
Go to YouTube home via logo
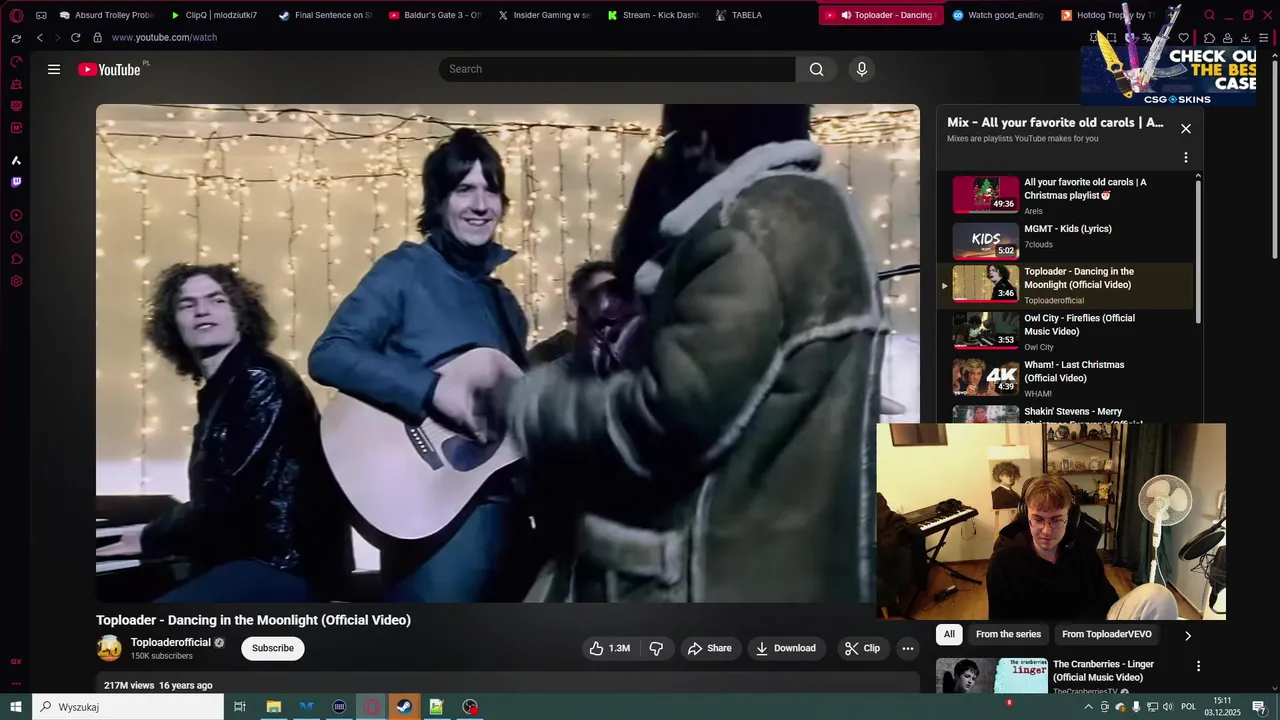pos(109,69)
